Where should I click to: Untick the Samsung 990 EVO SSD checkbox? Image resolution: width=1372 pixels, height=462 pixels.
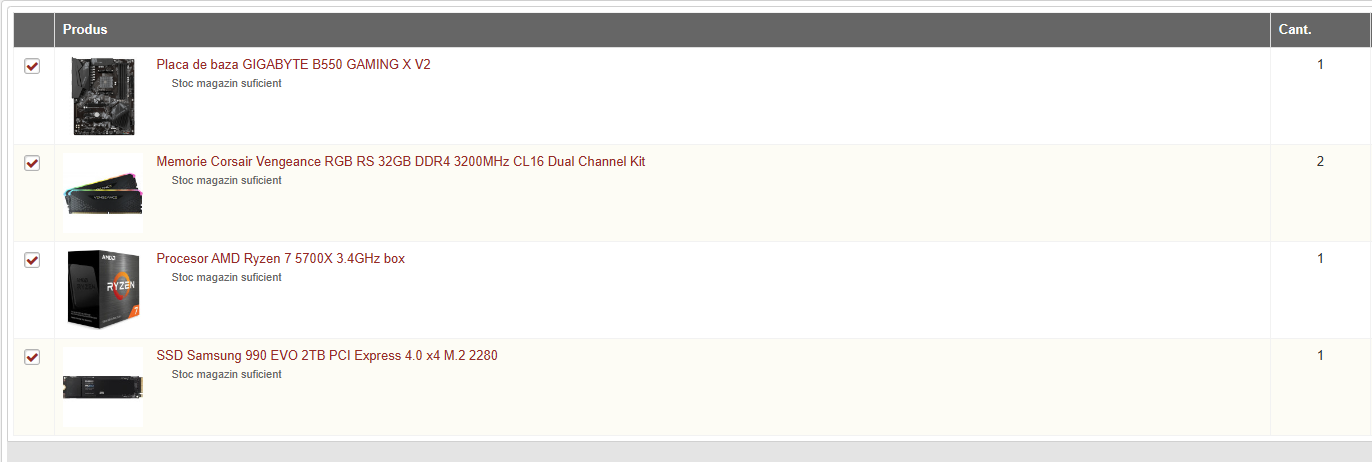point(32,357)
